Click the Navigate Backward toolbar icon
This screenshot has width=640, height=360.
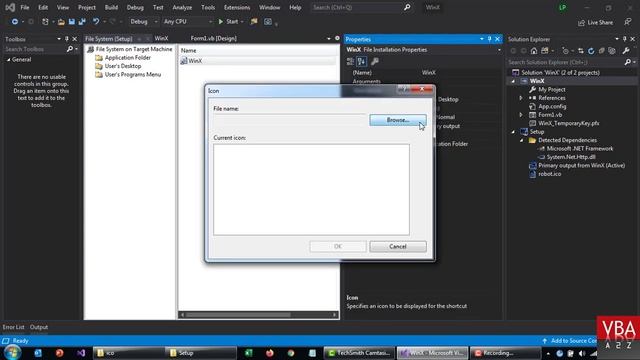click(15, 22)
